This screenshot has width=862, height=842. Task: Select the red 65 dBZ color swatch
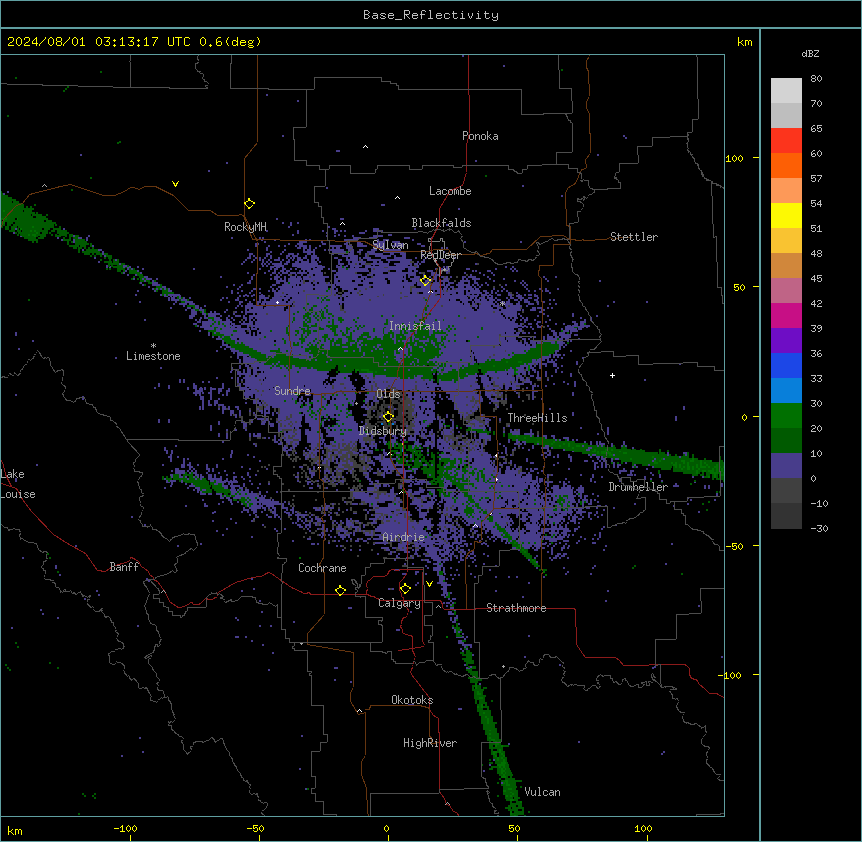[786, 140]
